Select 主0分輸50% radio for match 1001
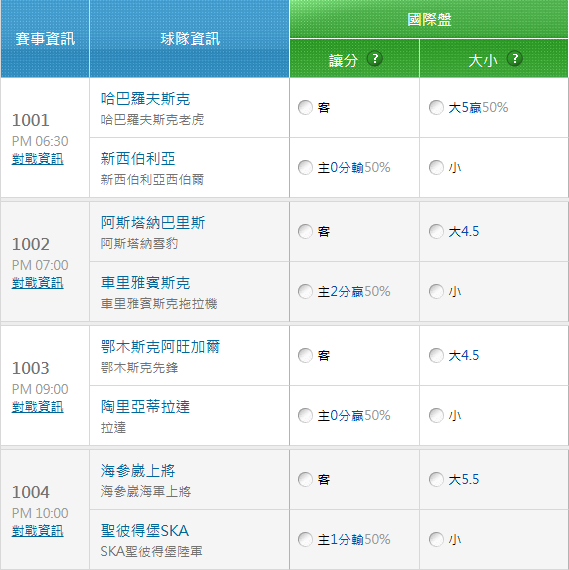Viewport: 569px width, 570px height. (305, 168)
